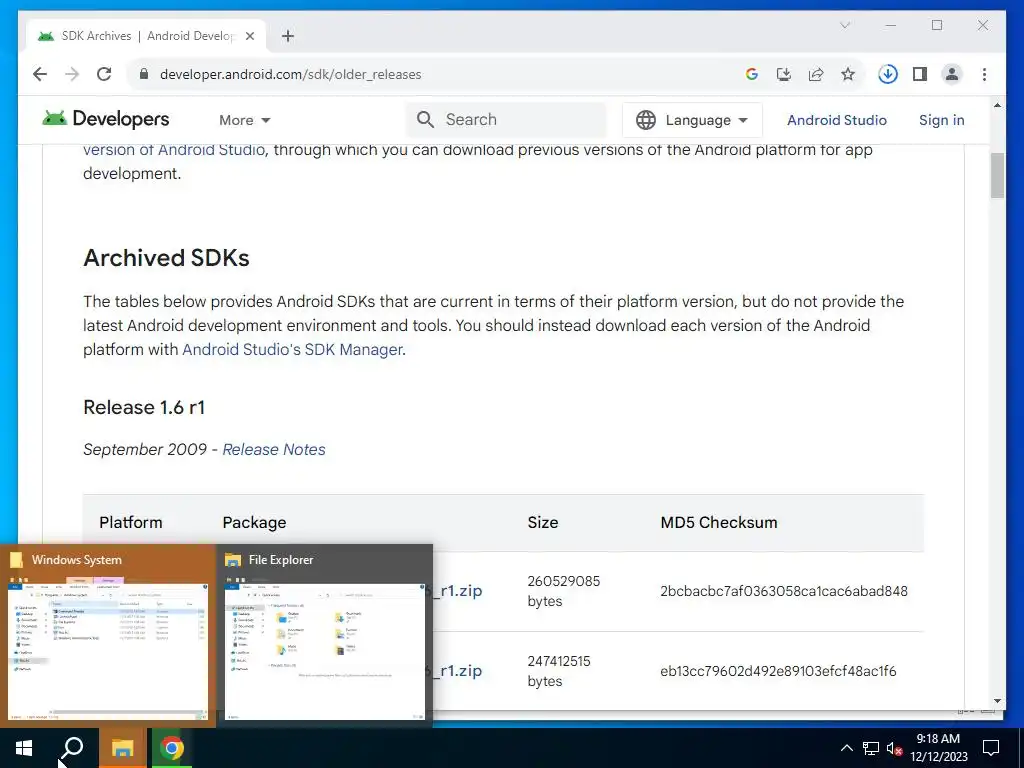Select the 247412515 bytes size cell

click(x=559, y=671)
